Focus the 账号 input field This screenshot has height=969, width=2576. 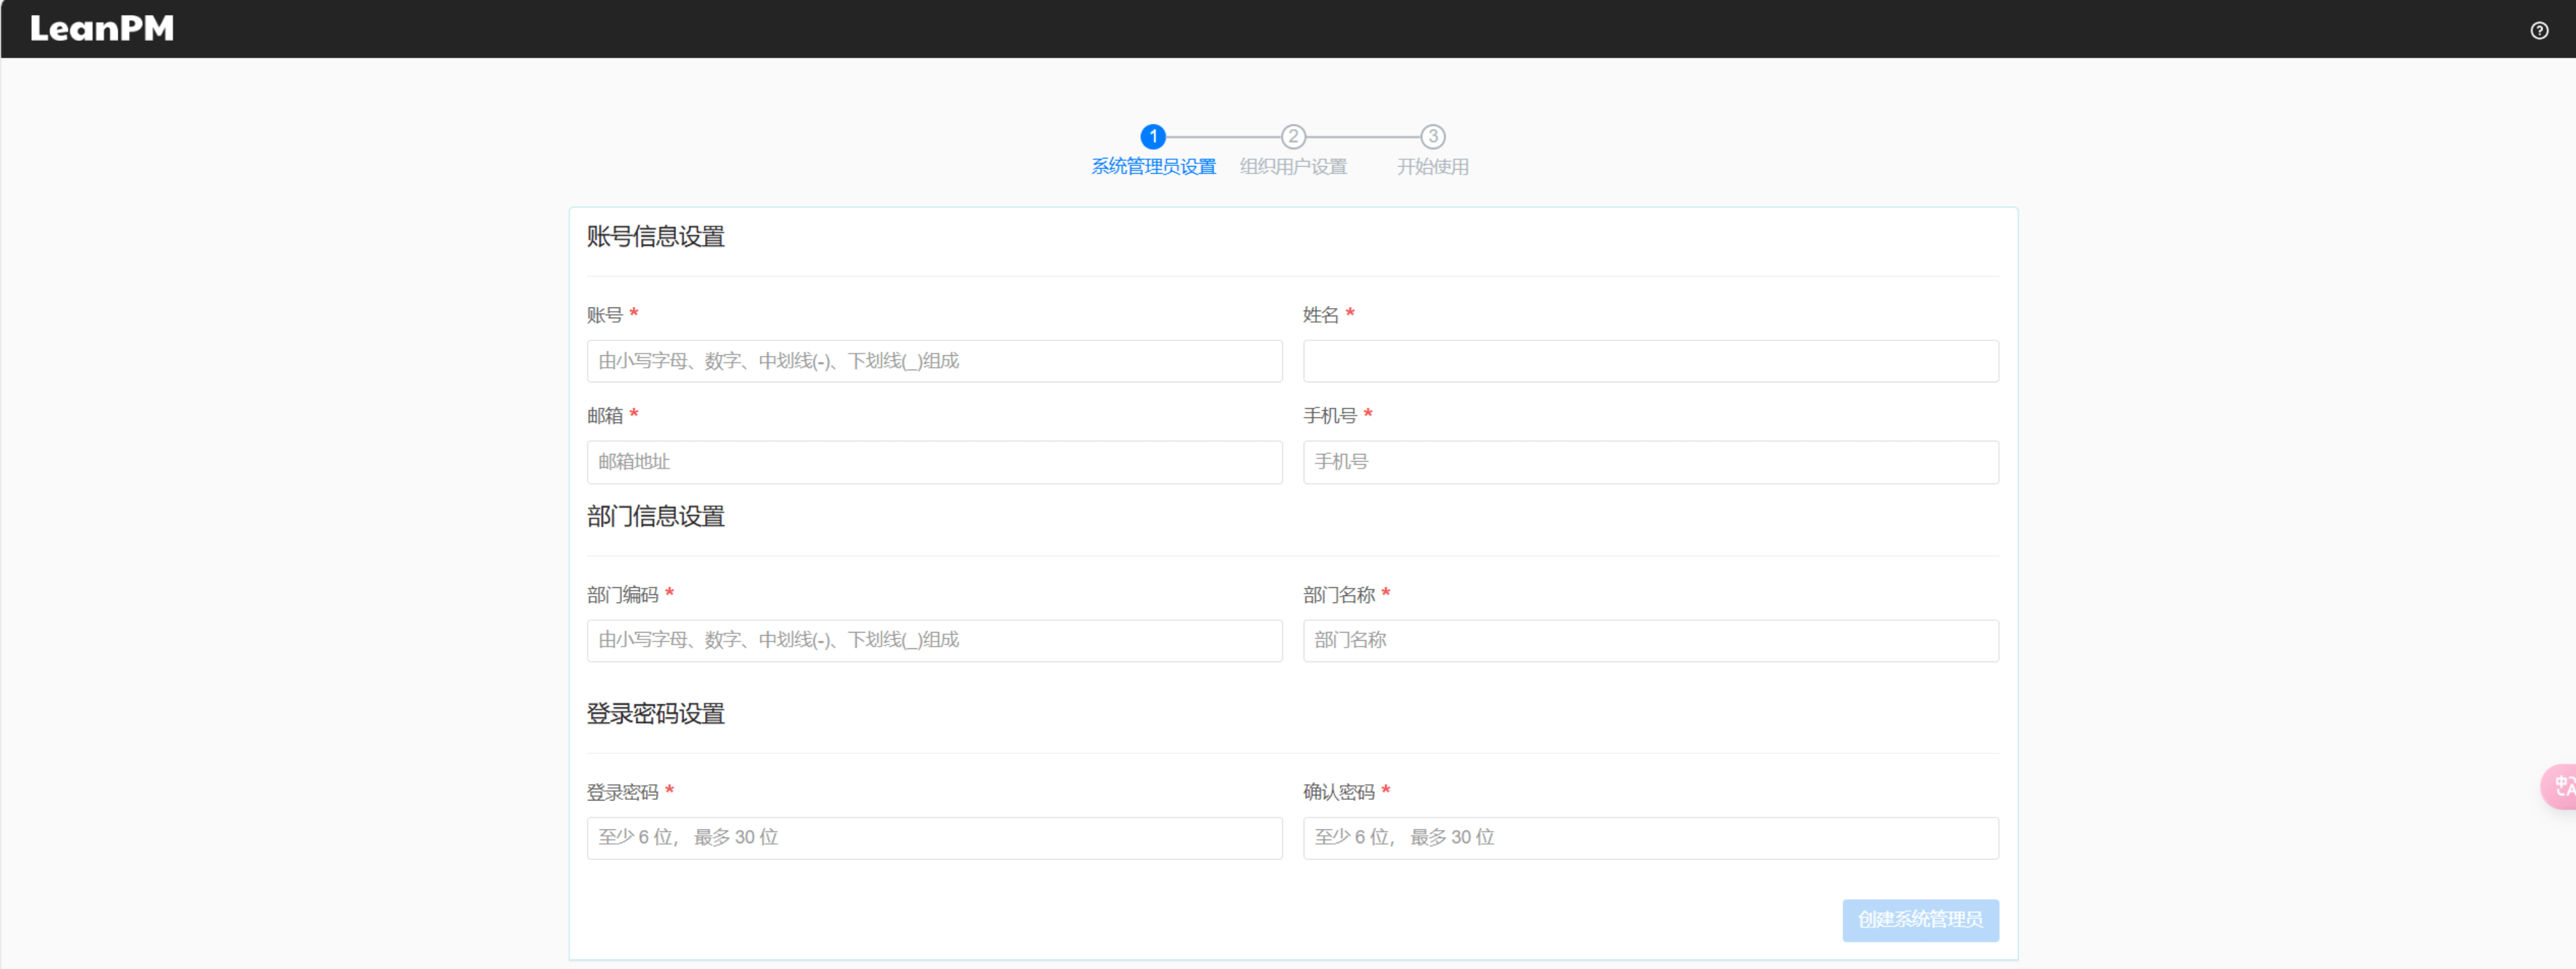[934, 361]
